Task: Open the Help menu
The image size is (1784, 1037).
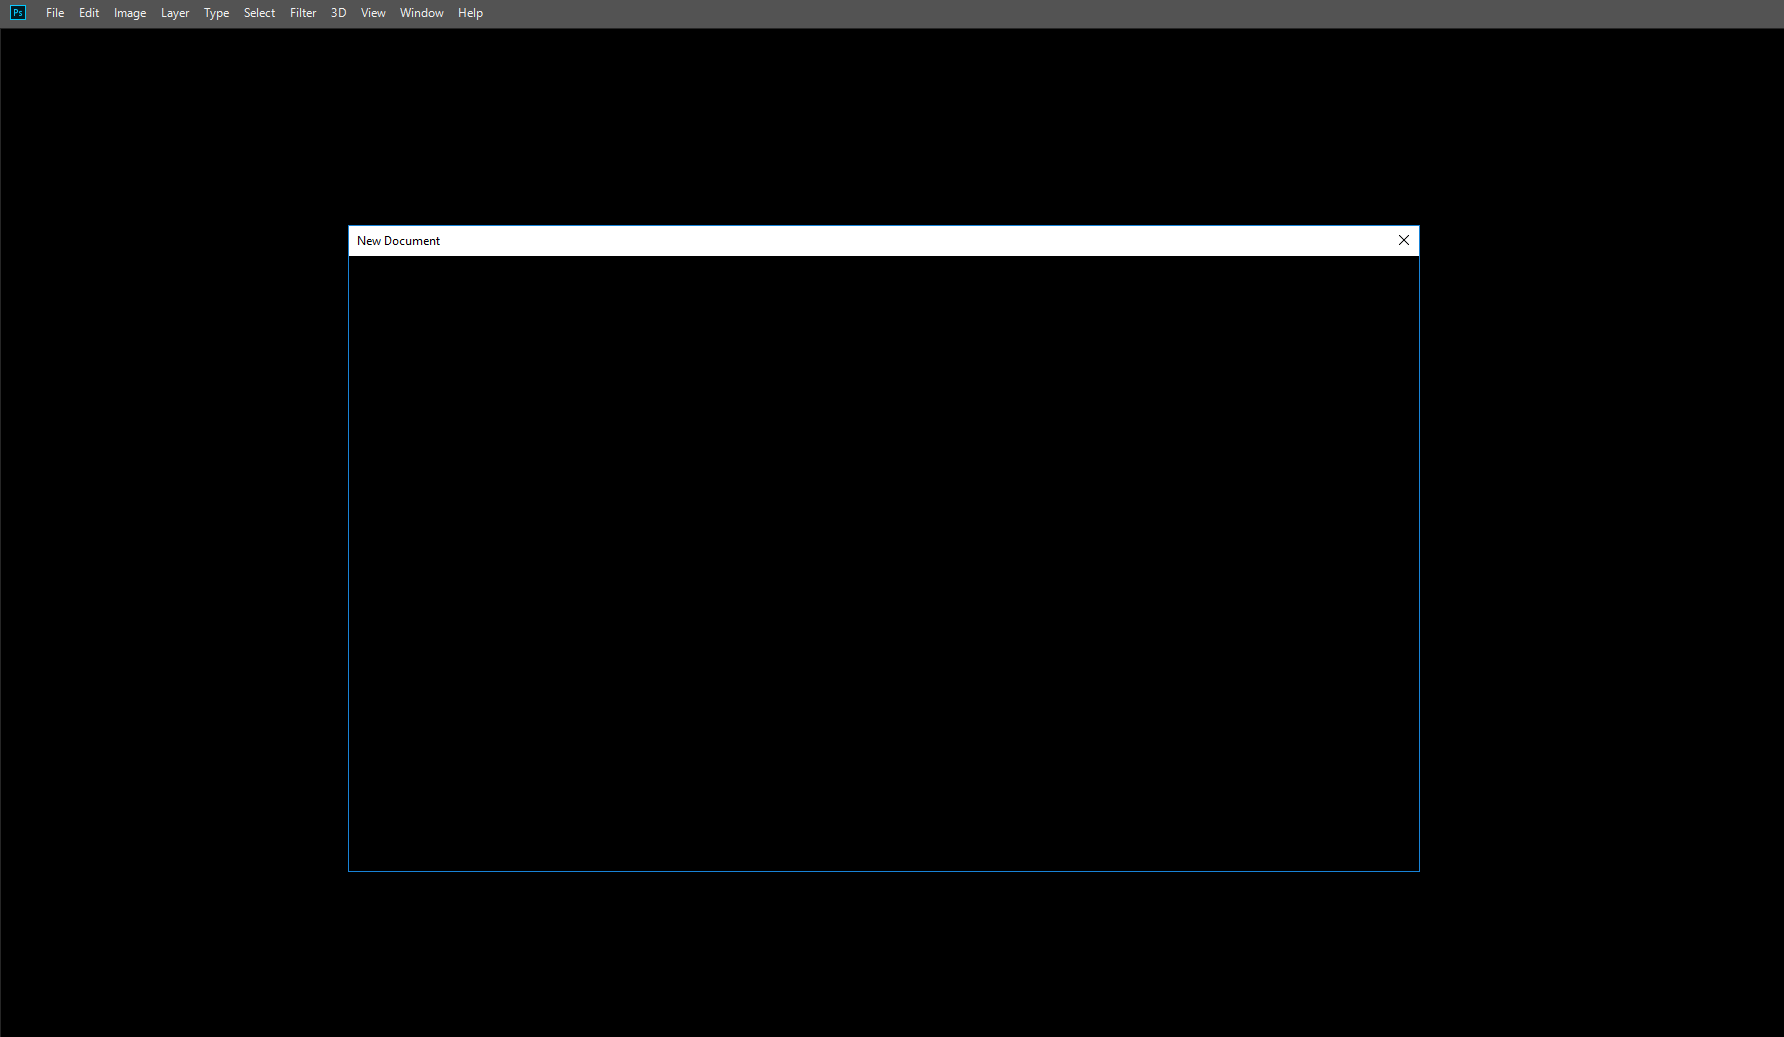Action: 470,13
